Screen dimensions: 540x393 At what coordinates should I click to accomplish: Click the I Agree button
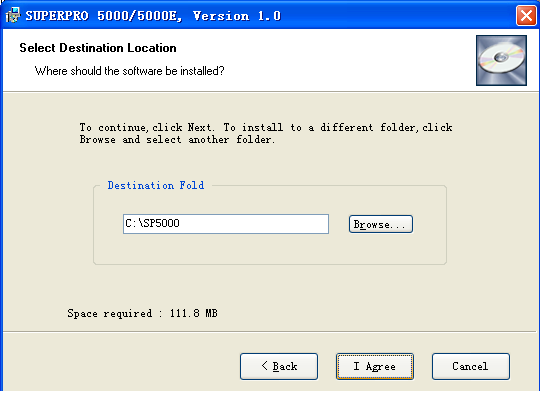coord(375,366)
